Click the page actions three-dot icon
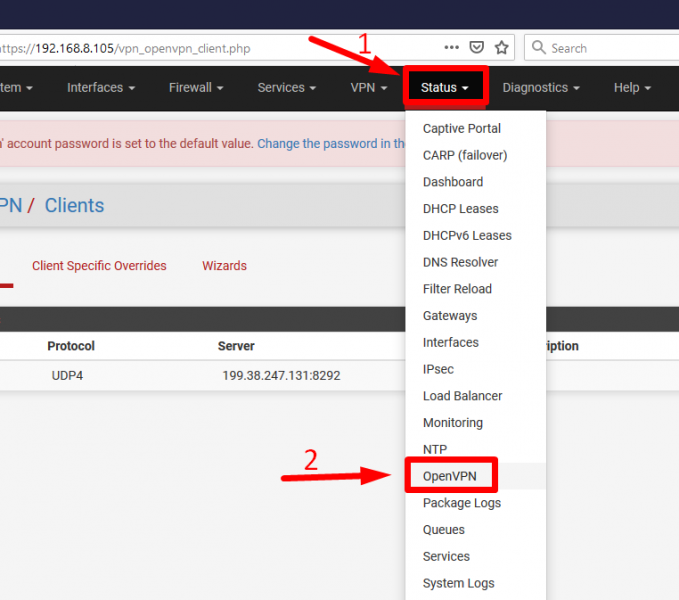Viewport: 679px width, 600px height. [453, 48]
